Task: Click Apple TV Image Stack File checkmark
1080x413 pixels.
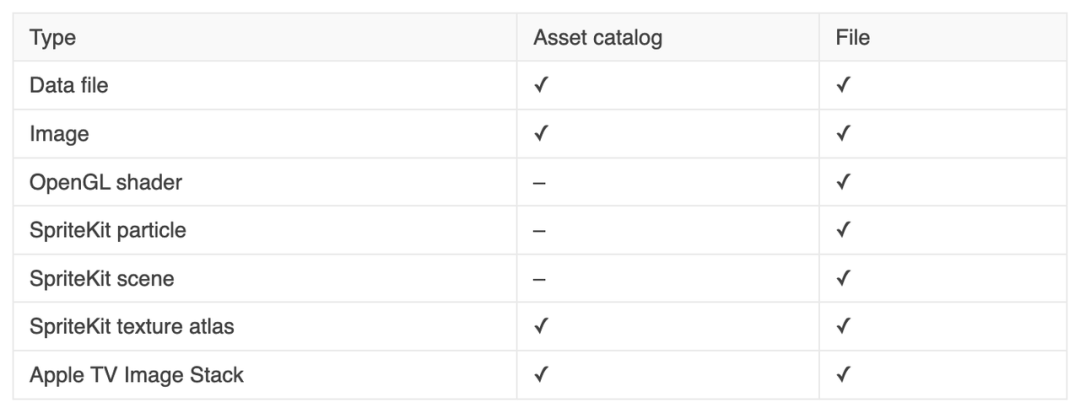Action: [842, 376]
